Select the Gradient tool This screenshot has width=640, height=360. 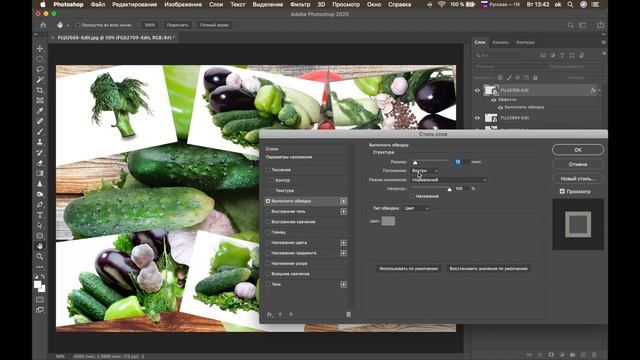tap(40, 173)
